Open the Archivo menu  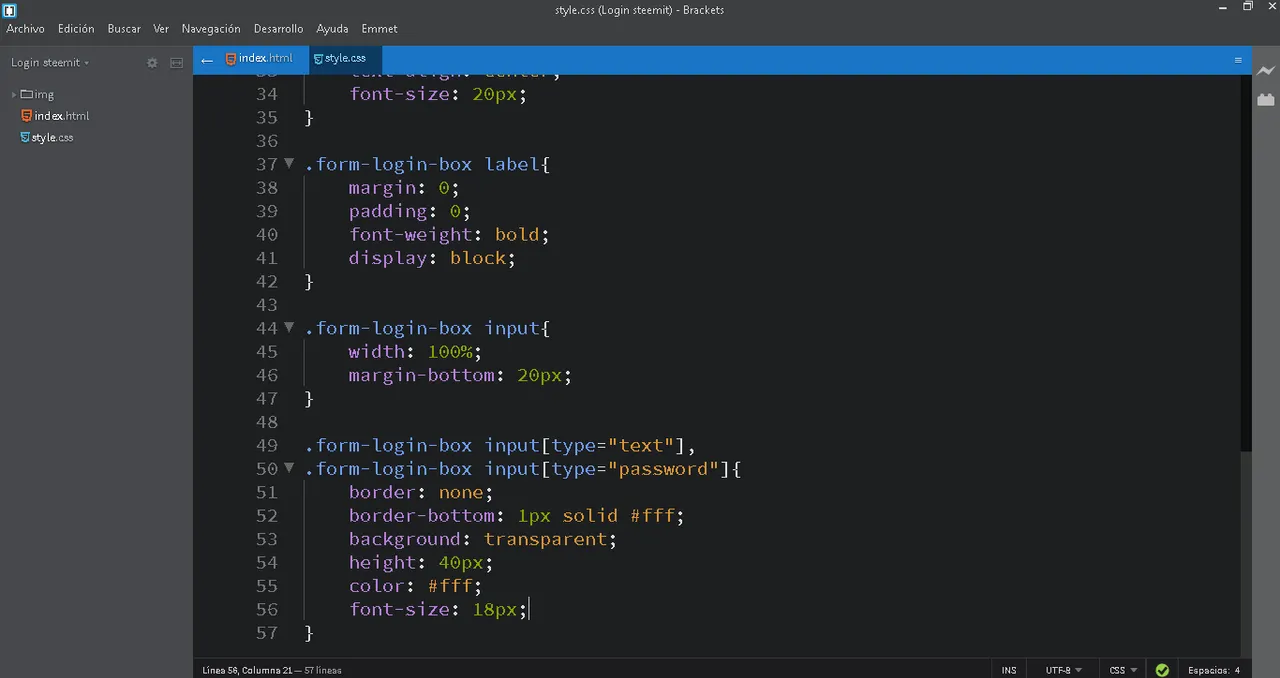(25, 29)
